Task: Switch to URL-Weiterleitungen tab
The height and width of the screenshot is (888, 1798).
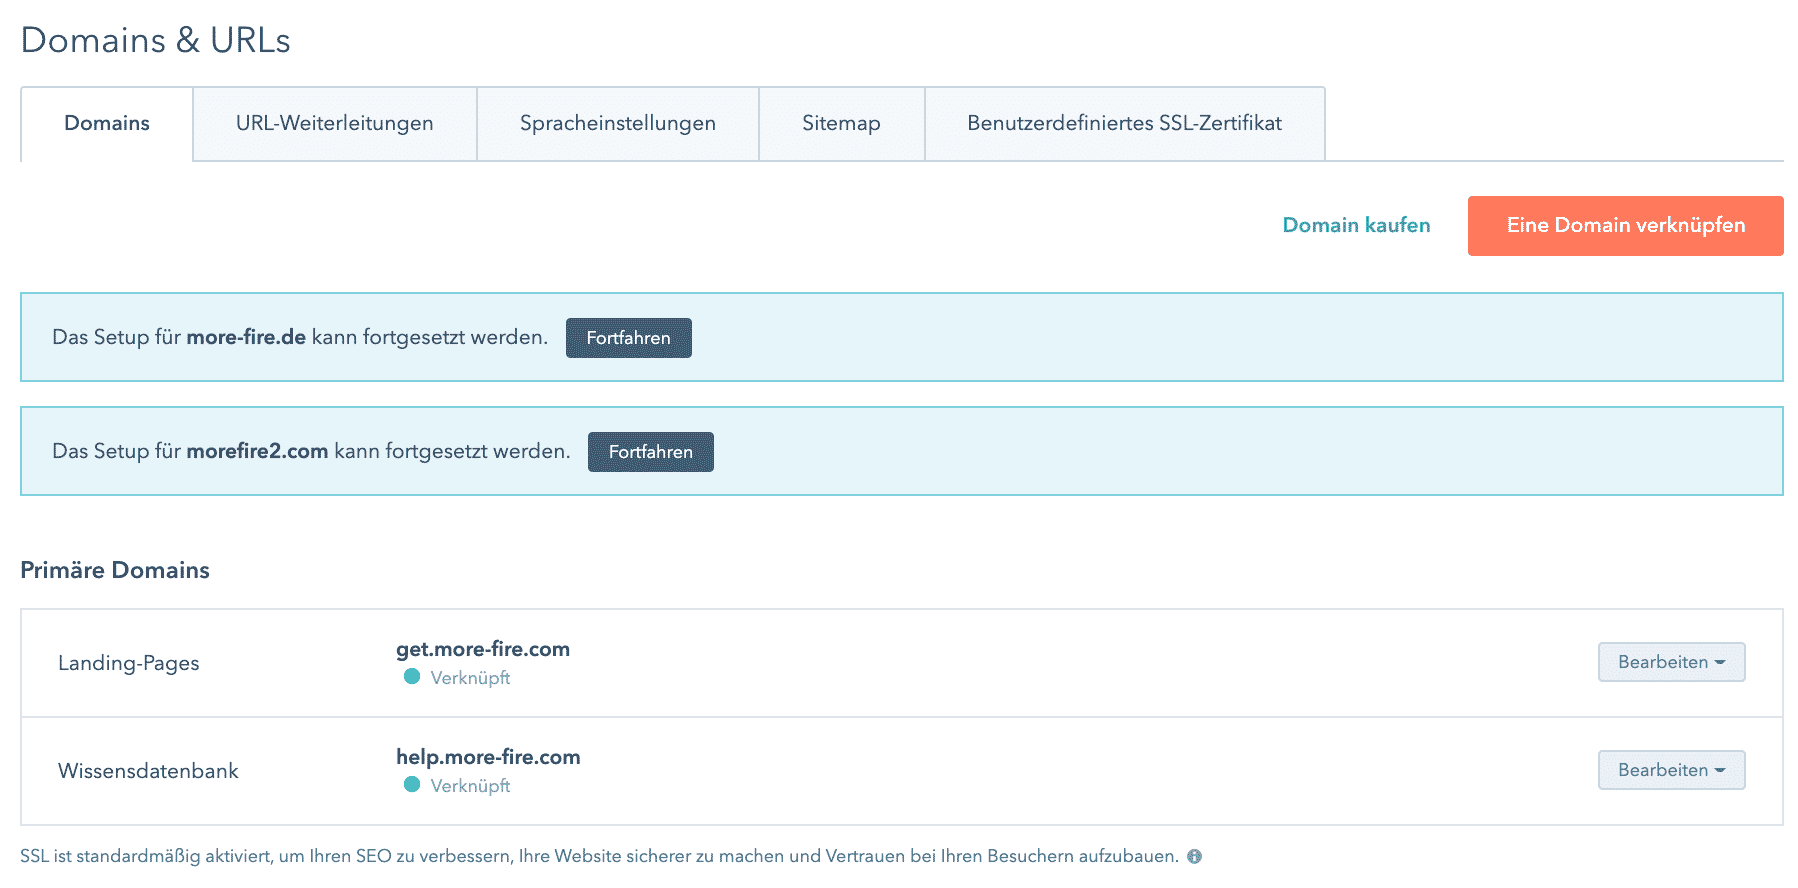Action: (335, 124)
